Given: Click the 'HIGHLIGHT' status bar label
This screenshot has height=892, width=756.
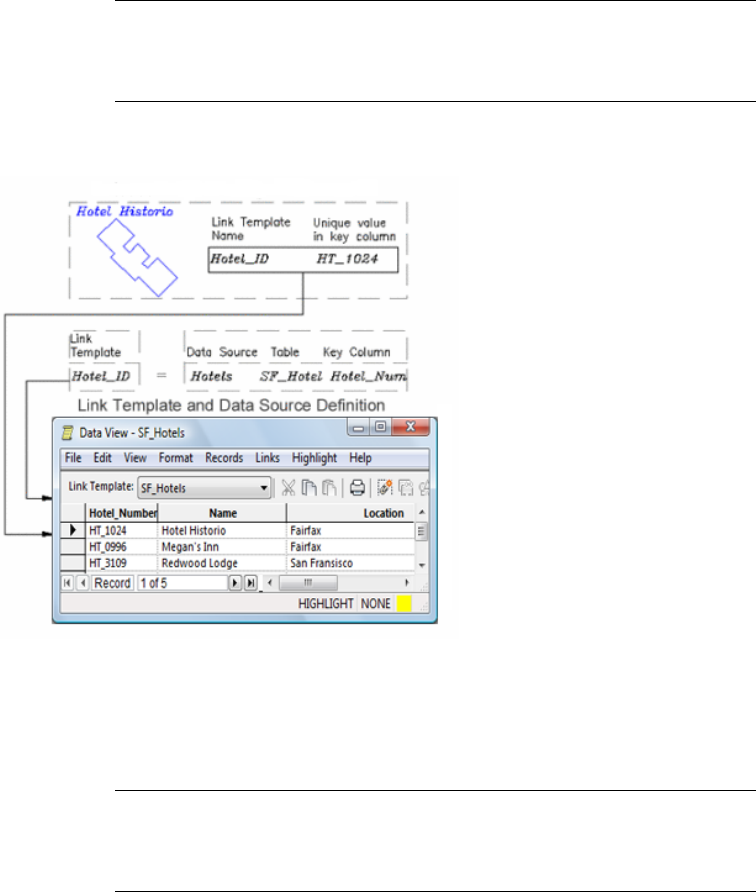Looking at the screenshot, I should click(325, 604).
